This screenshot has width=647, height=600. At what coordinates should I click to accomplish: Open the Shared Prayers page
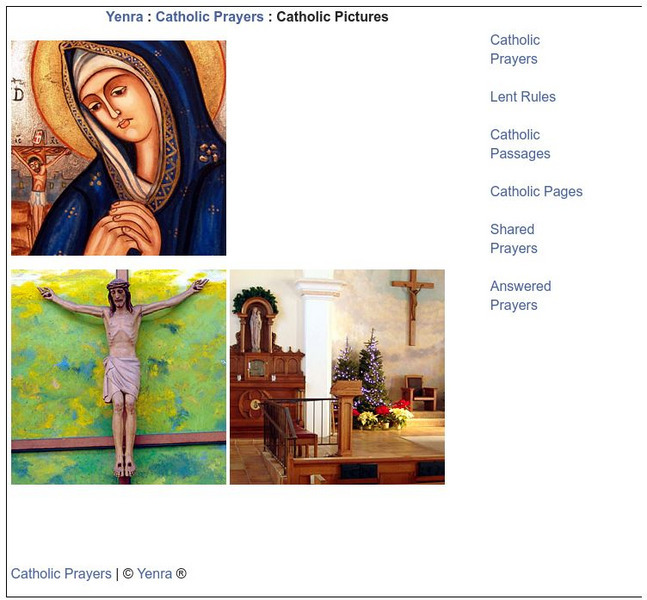point(514,239)
